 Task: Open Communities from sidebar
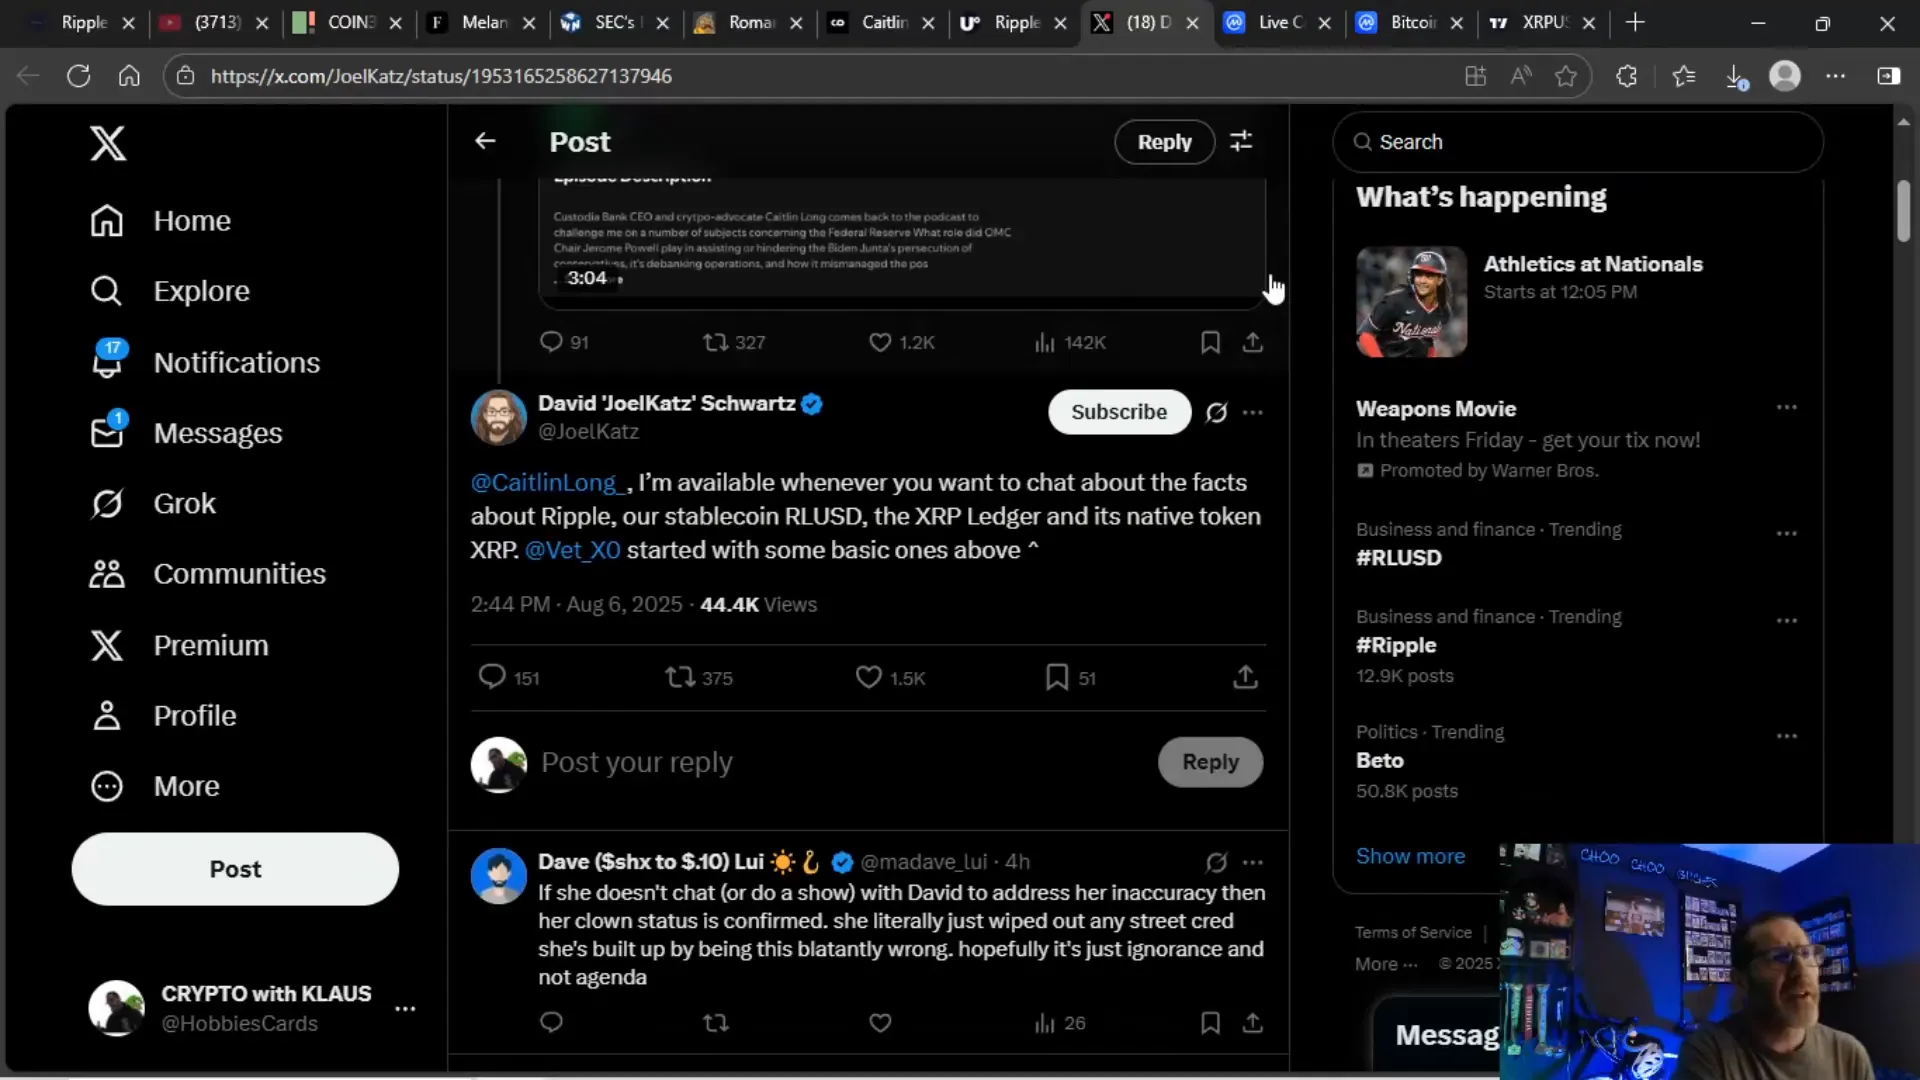[207, 574]
